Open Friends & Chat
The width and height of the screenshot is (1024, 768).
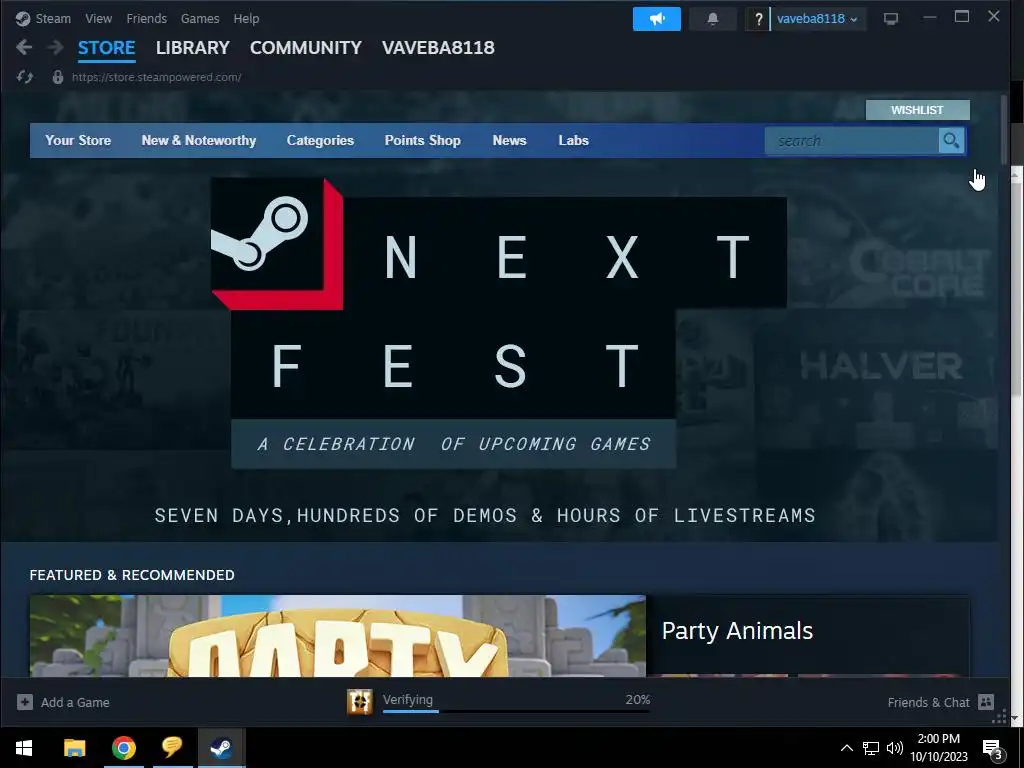[940, 702]
